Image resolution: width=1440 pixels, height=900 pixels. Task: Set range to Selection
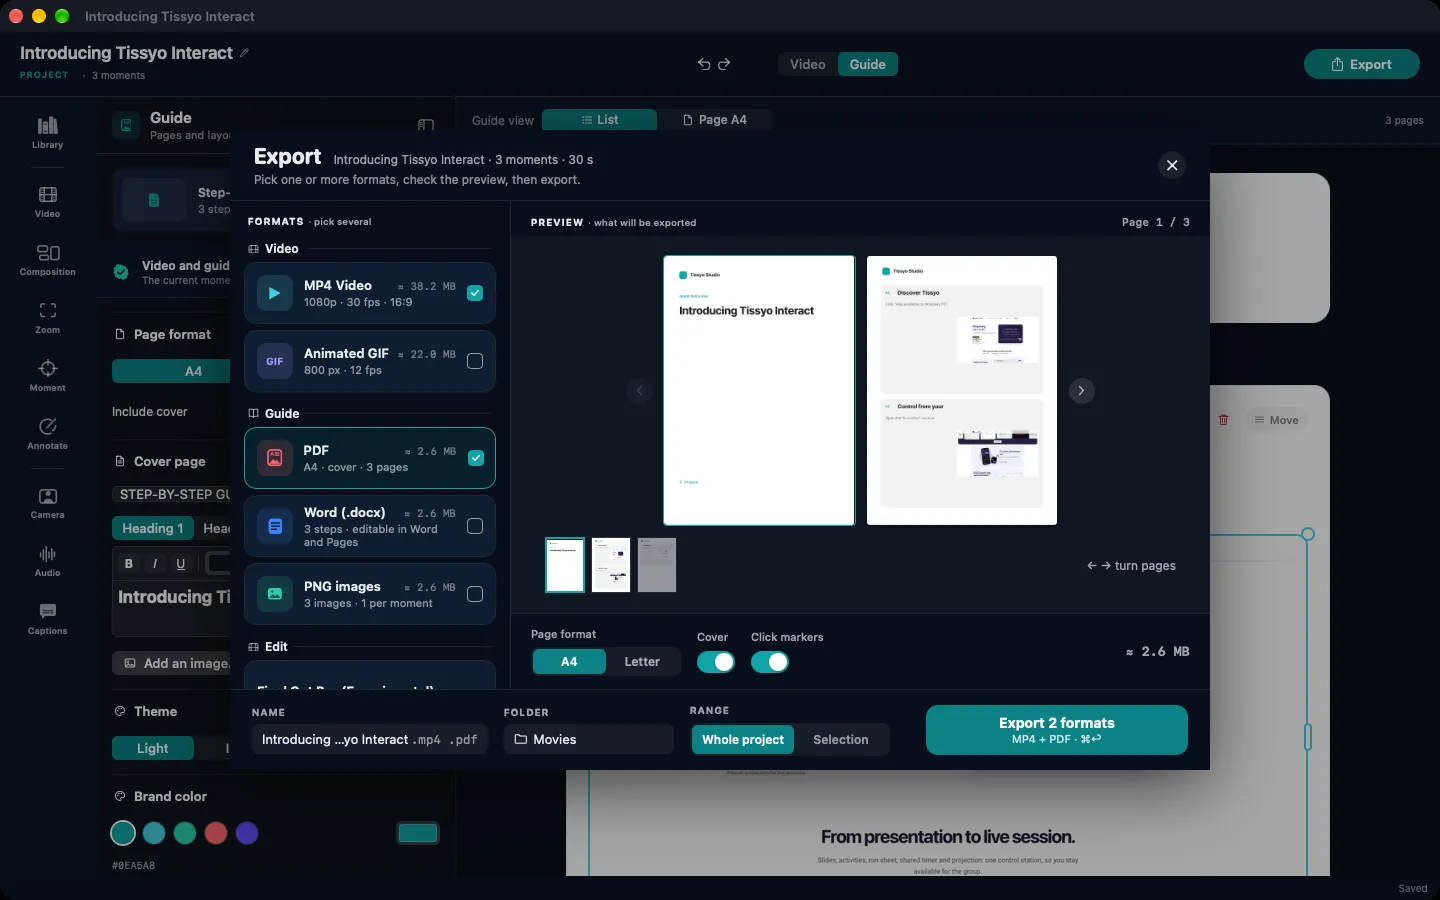point(841,740)
